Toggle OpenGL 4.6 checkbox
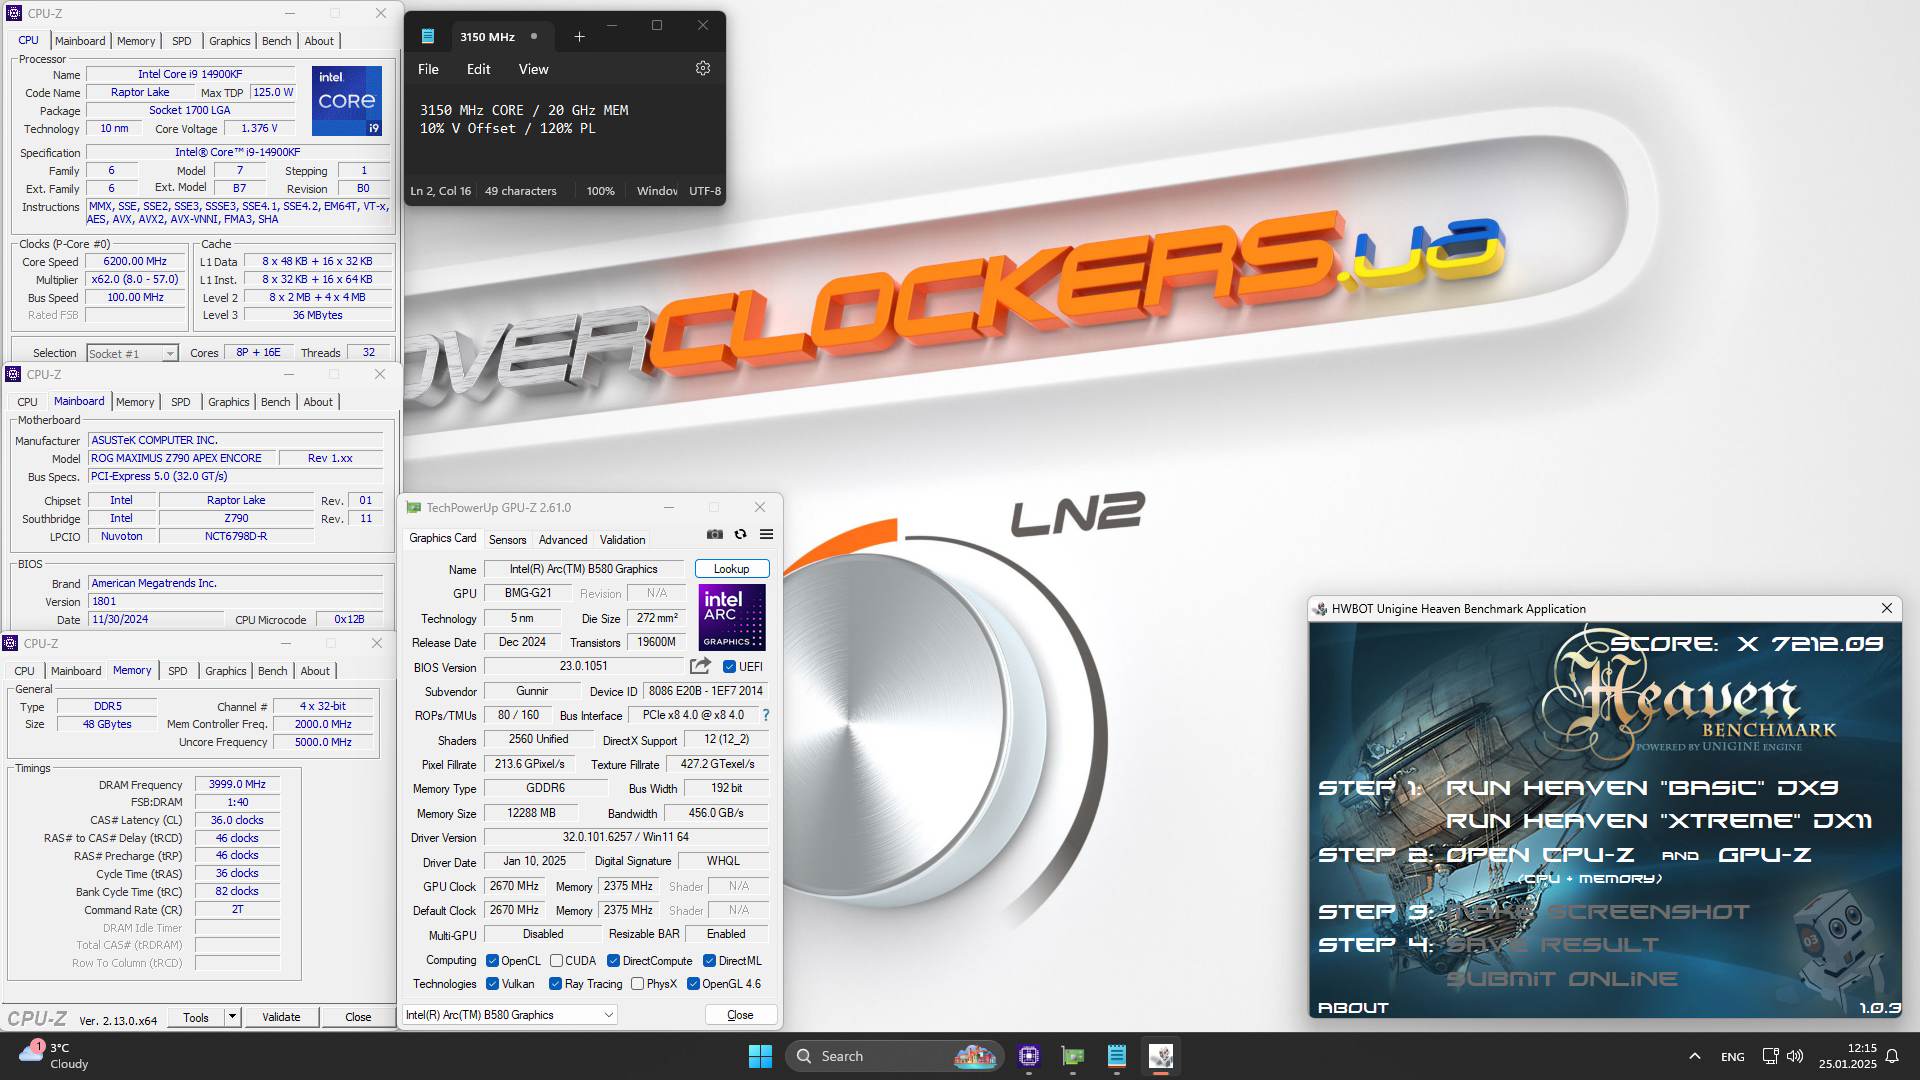The width and height of the screenshot is (1920, 1080). [x=693, y=984]
